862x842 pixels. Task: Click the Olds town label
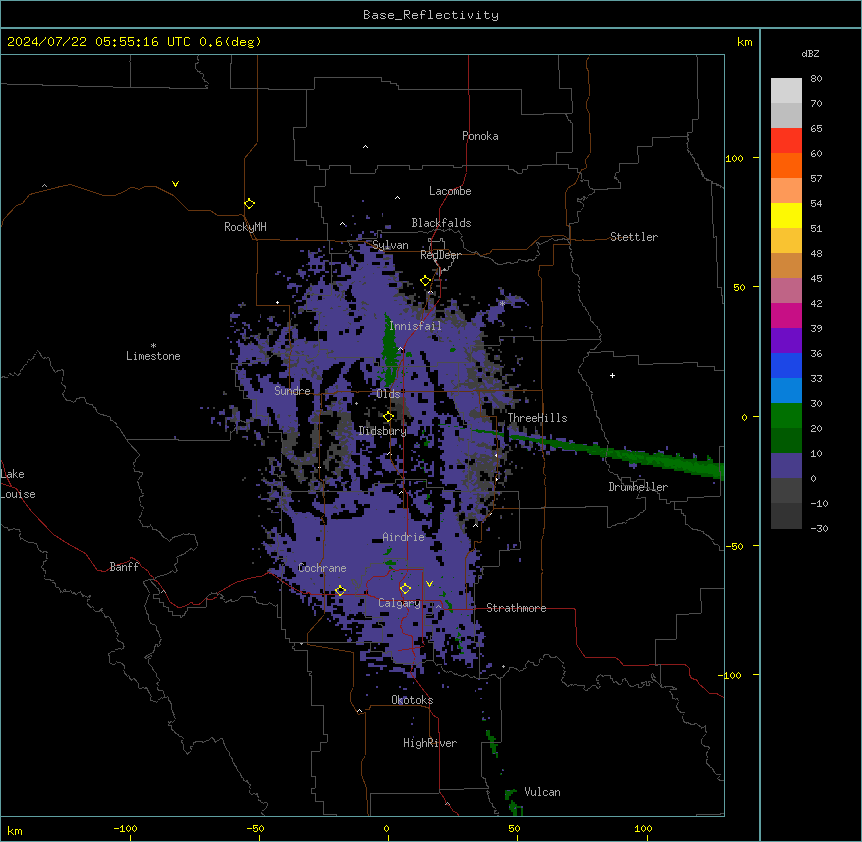tap(388, 394)
